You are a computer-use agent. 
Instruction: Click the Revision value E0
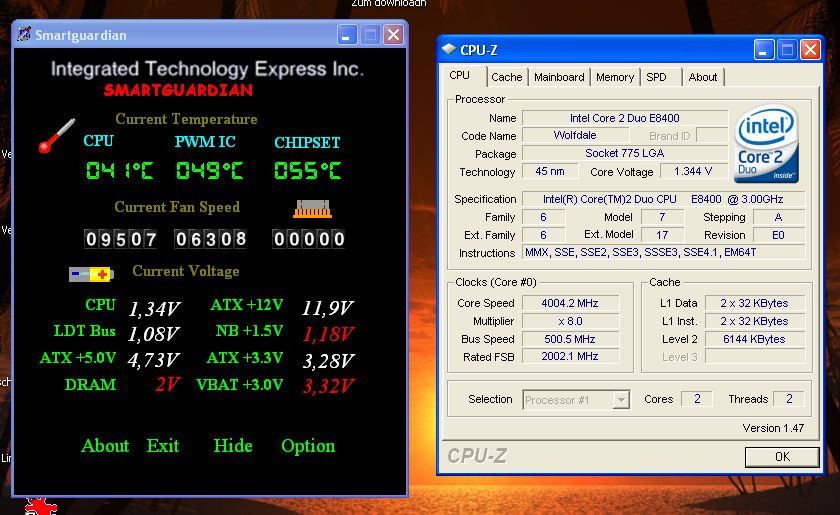(778, 235)
